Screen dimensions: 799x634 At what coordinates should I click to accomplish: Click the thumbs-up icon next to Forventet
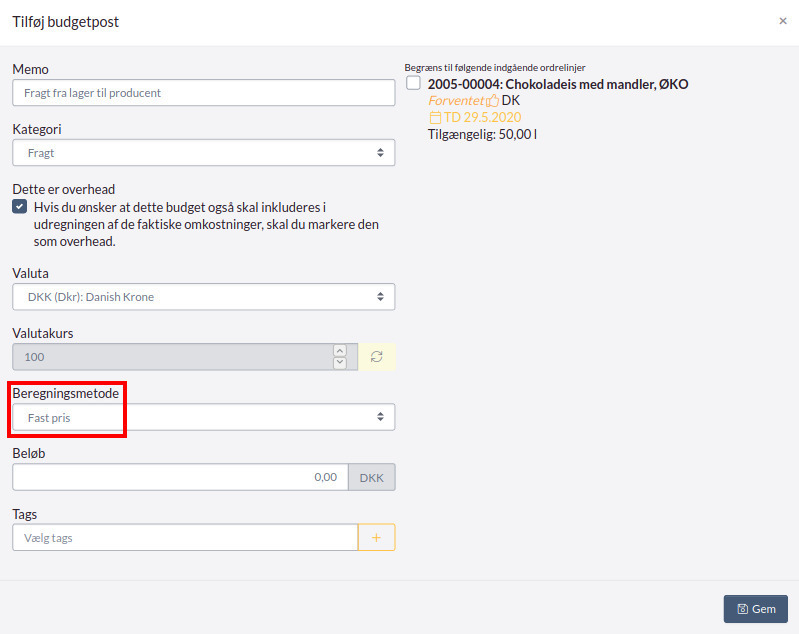pyautogui.click(x=492, y=101)
